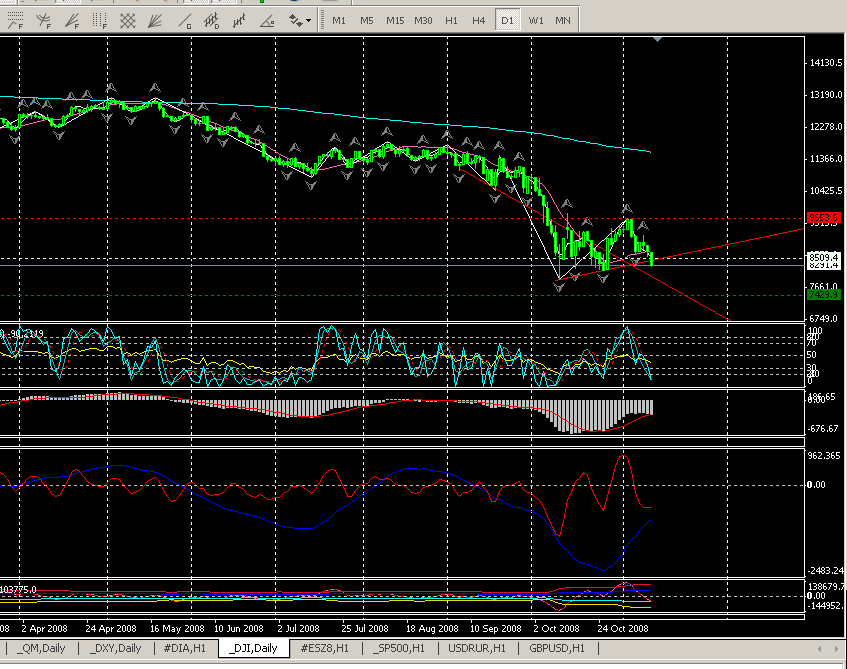This screenshot has width=847, height=669.
Task: Click the M30 timeframe button
Action: [423, 20]
